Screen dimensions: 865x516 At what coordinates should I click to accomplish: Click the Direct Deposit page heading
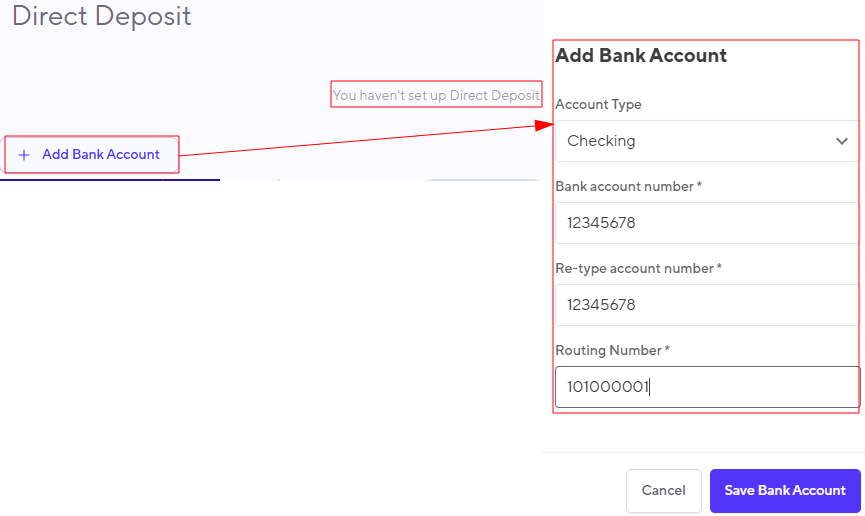tap(102, 15)
